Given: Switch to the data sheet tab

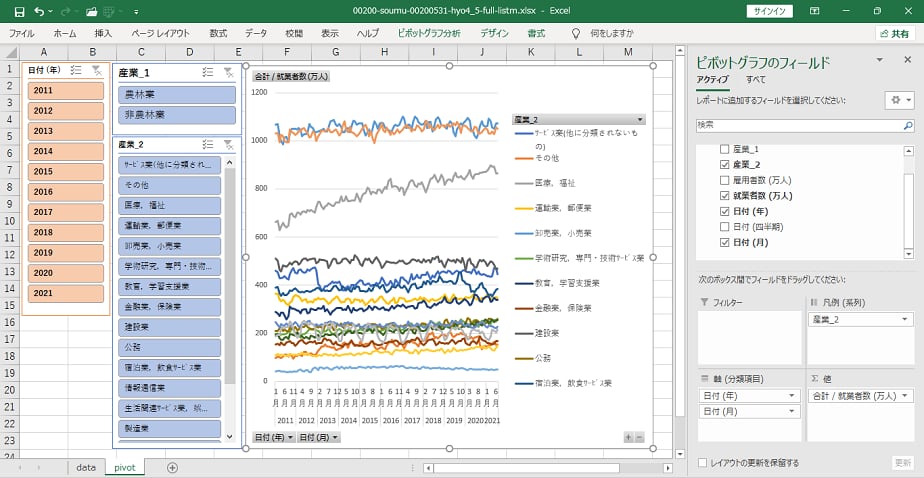Looking at the screenshot, I should (x=86, y=467).
